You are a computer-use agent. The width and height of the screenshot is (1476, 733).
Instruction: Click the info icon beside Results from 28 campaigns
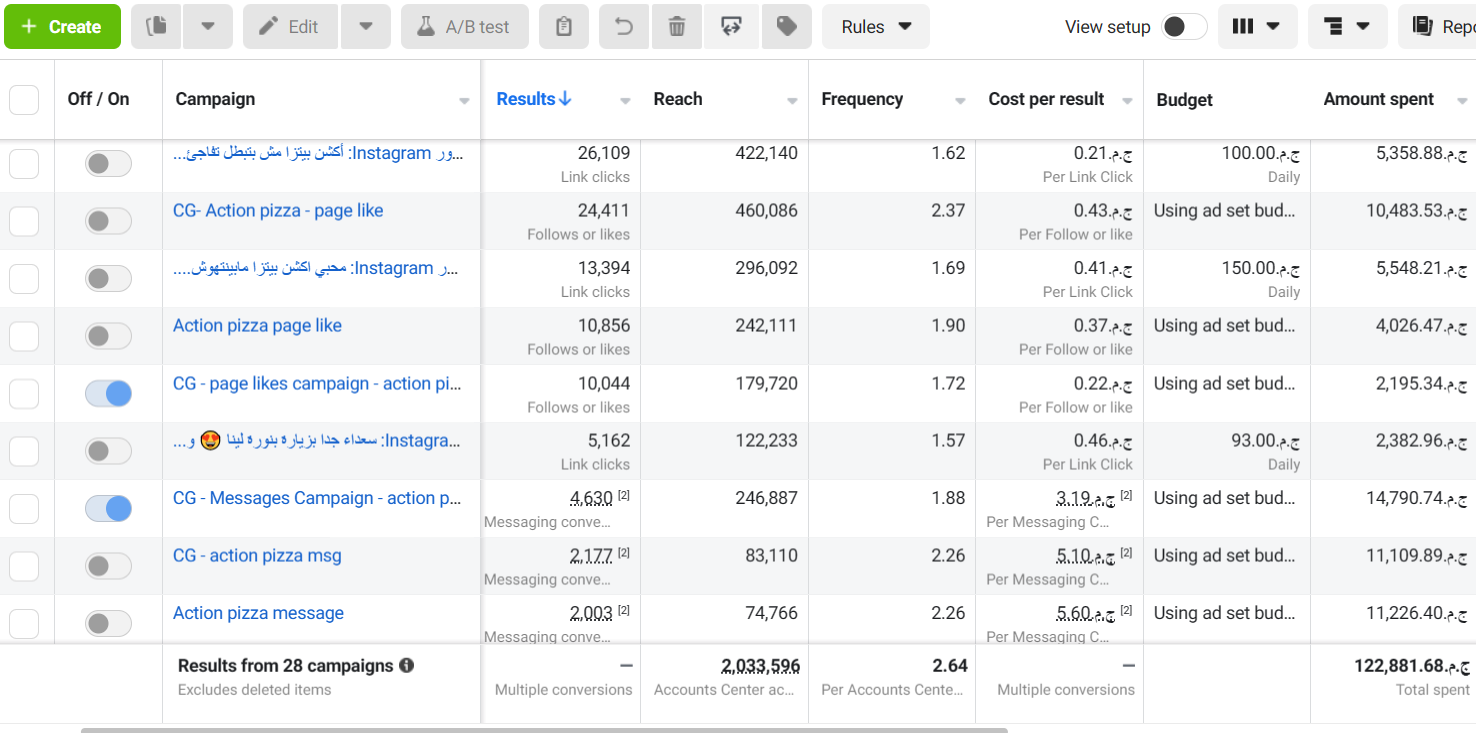(407, 666)
